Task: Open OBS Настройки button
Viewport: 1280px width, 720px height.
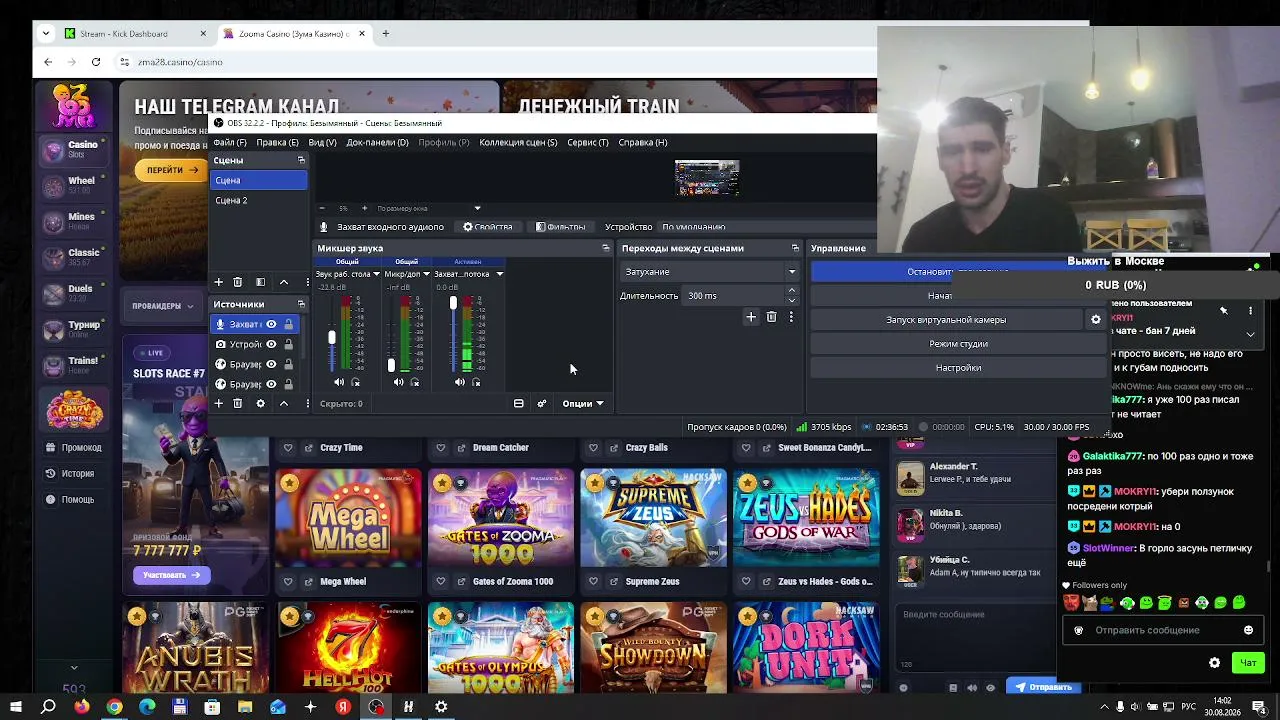Action: 958,368
